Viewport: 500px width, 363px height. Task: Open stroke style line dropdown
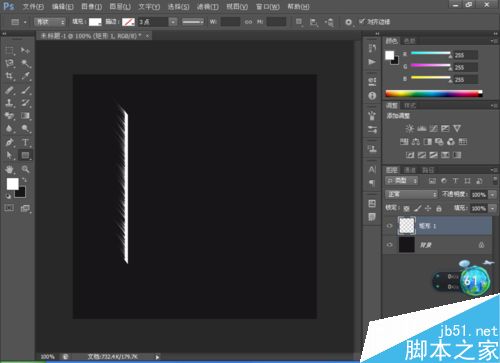pyautogui.click(x=193, y=22)
